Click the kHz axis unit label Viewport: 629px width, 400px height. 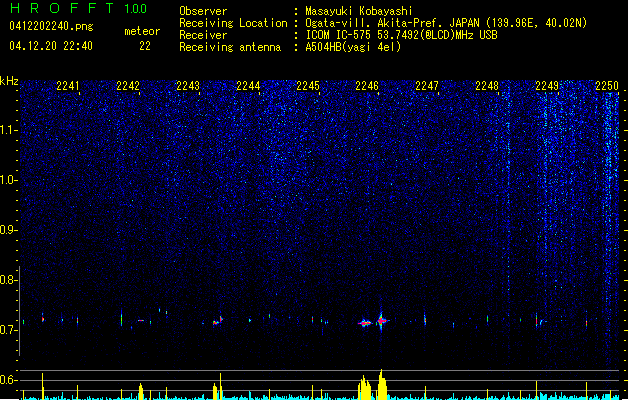tap(9, 81)
